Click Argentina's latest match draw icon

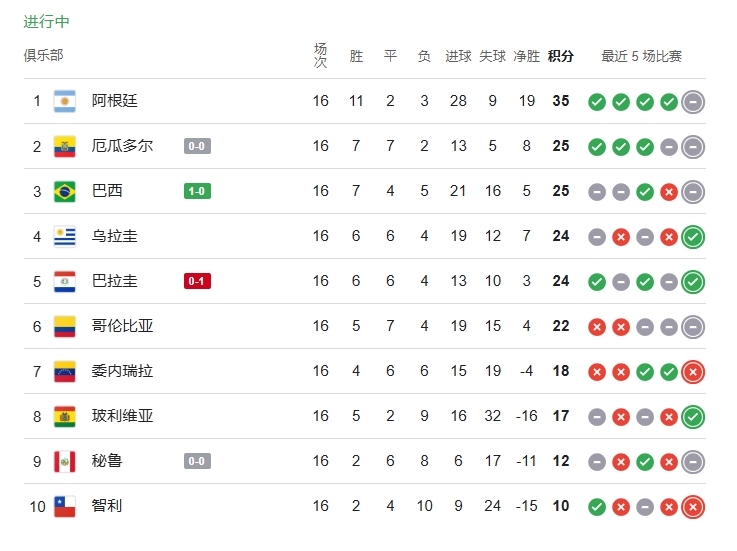[x=693, y=102]
